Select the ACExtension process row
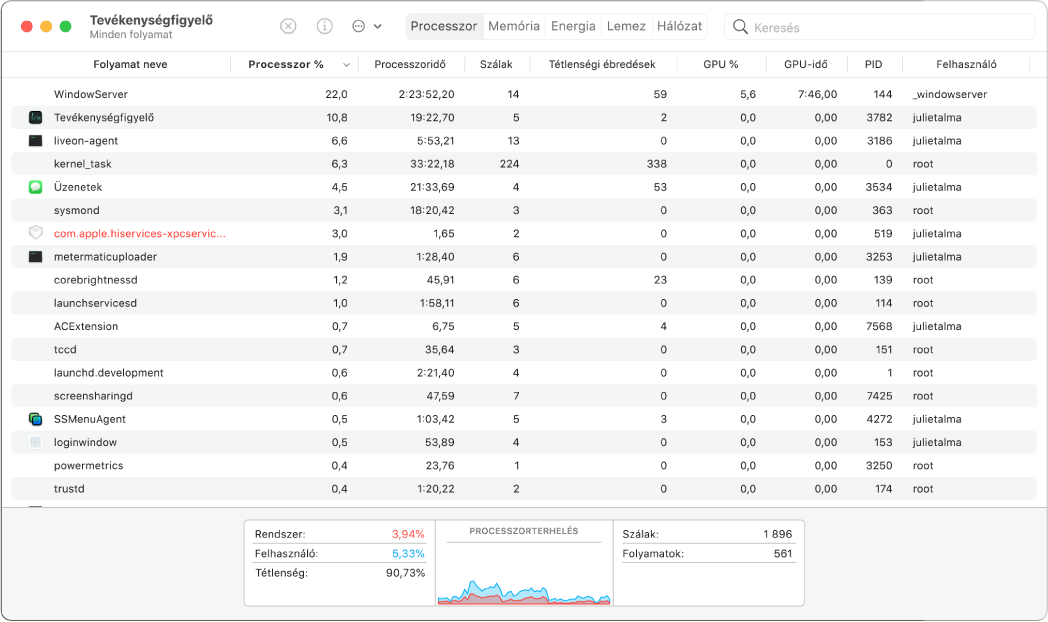This screenshot has width=1048, height=622. coord(524,326)
